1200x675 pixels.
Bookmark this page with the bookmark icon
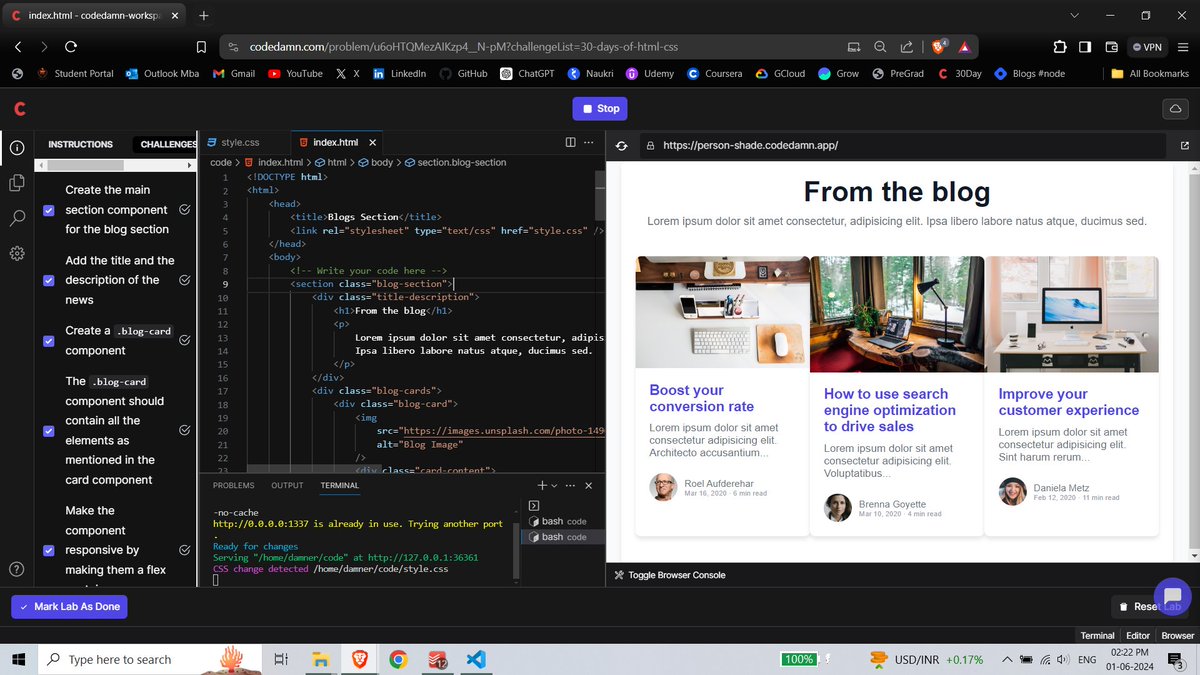point(201,46)
